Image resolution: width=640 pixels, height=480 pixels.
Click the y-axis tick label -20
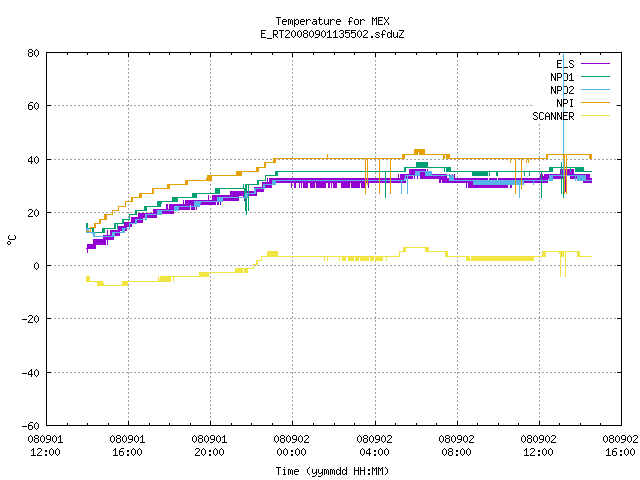pyautogui.click(x=31, y=319)
